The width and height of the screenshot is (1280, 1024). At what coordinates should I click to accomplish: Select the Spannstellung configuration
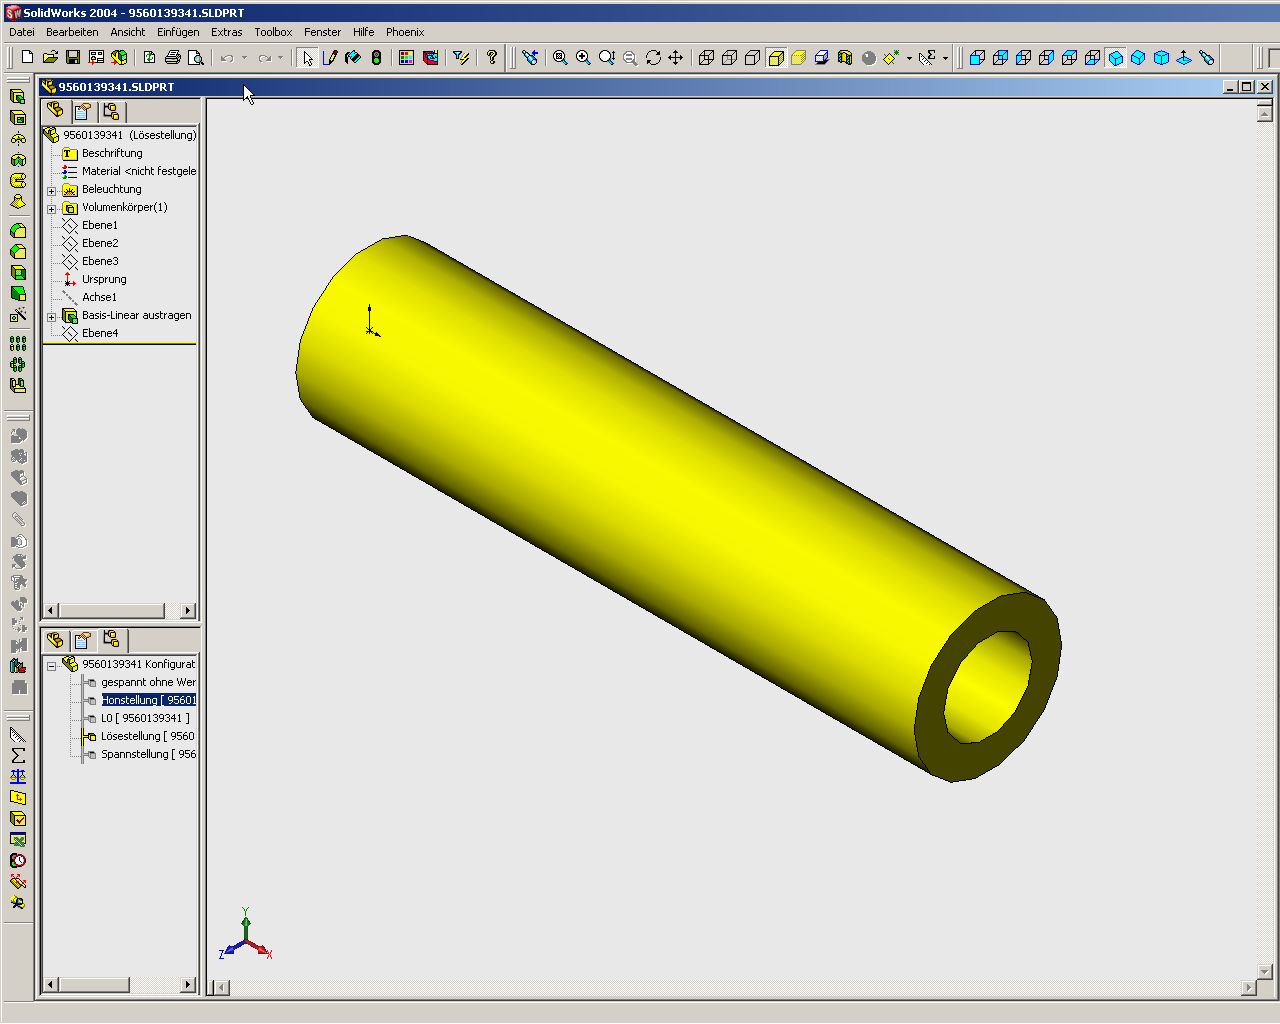tap(149, 755)
